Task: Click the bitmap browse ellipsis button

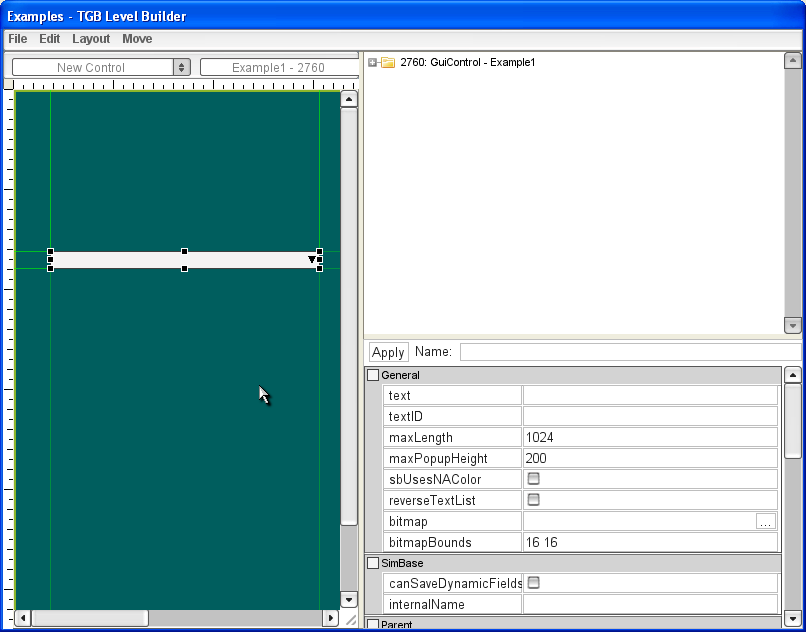Action: tap(765, 522)
